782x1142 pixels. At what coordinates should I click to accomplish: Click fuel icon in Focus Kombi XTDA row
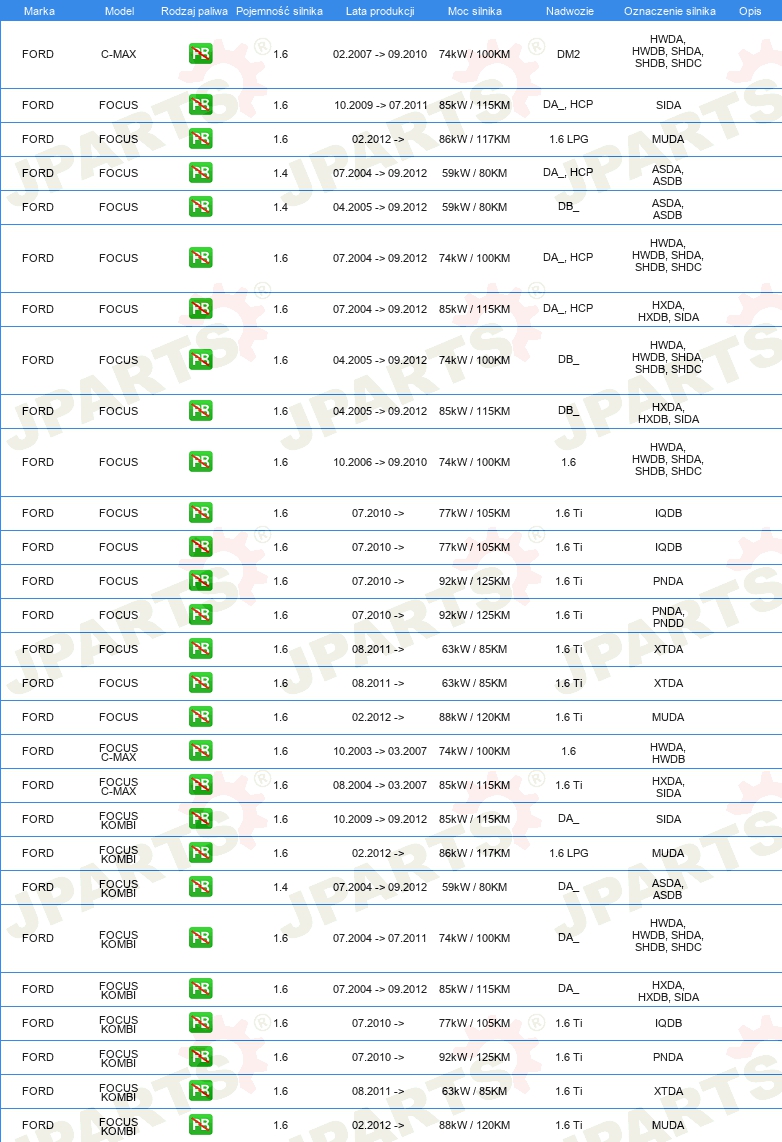(200, 1091)
